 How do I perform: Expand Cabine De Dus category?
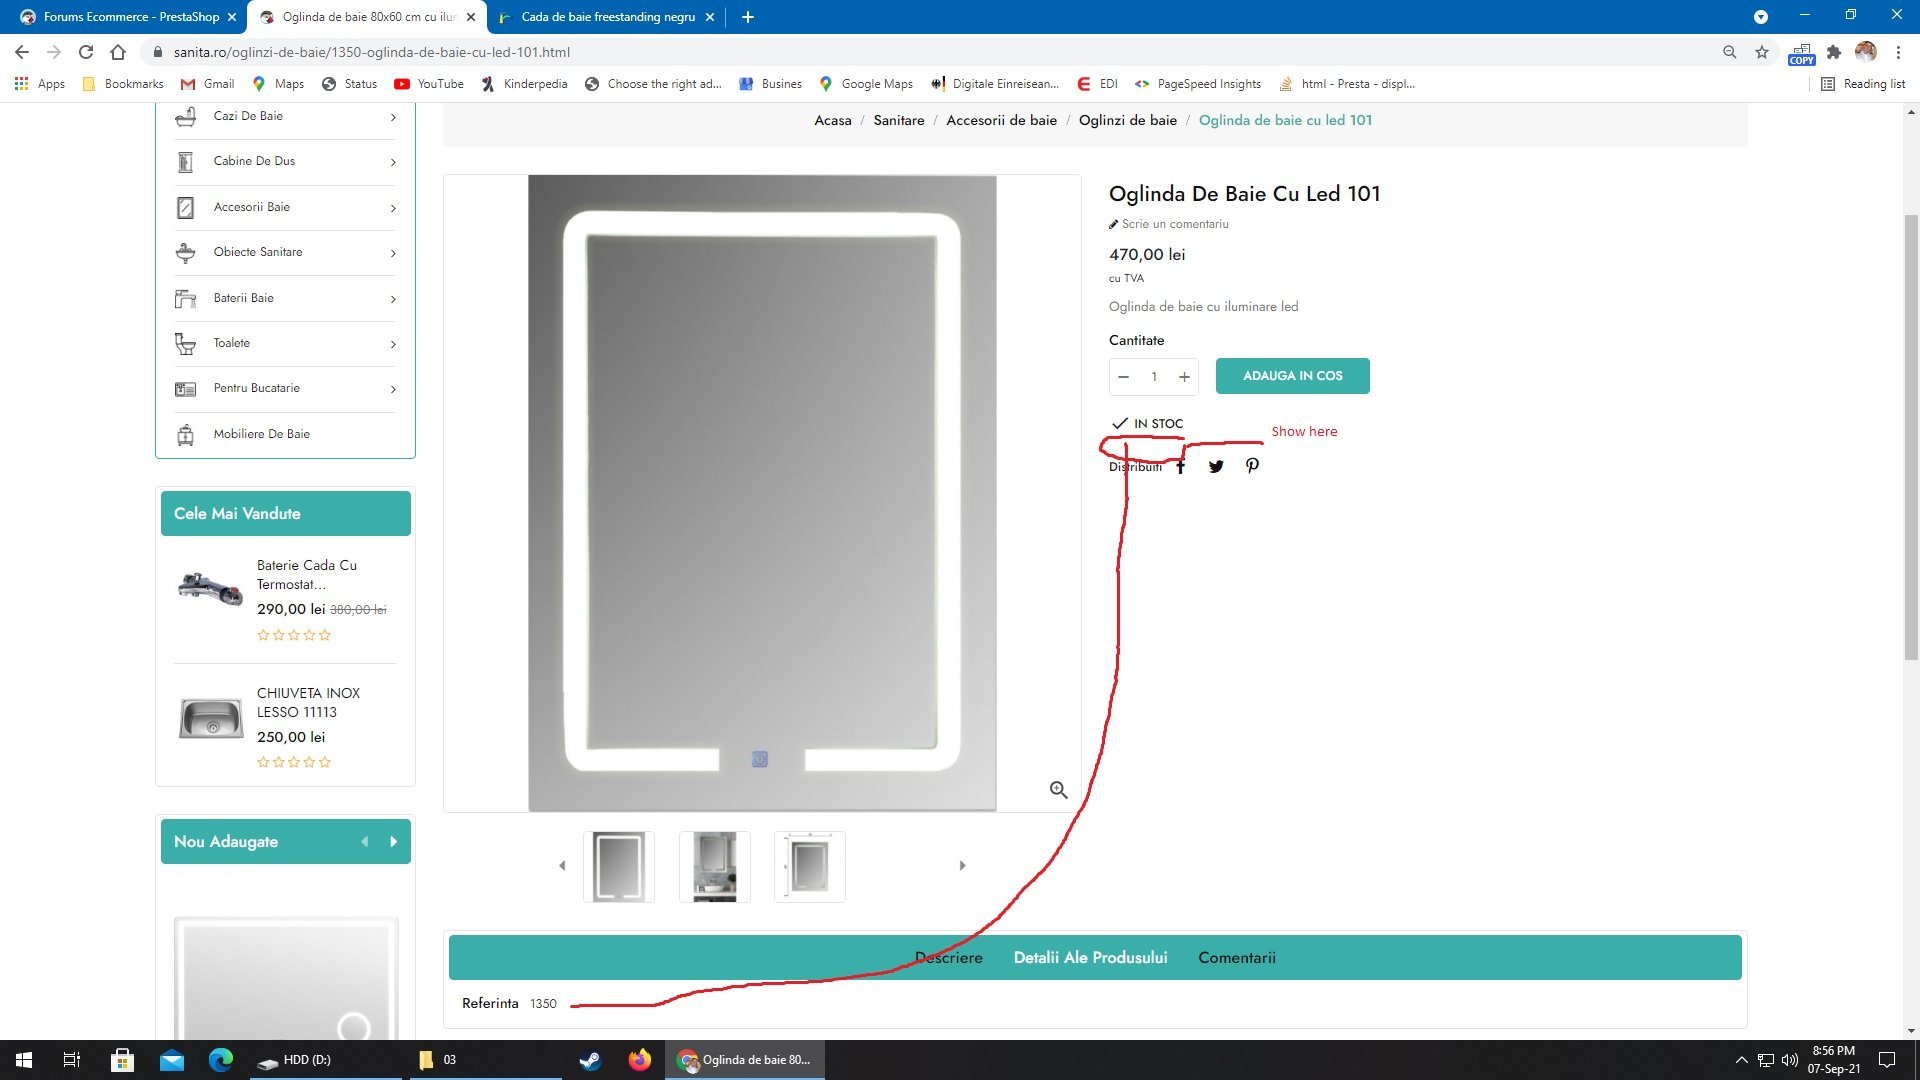point(392,162)
